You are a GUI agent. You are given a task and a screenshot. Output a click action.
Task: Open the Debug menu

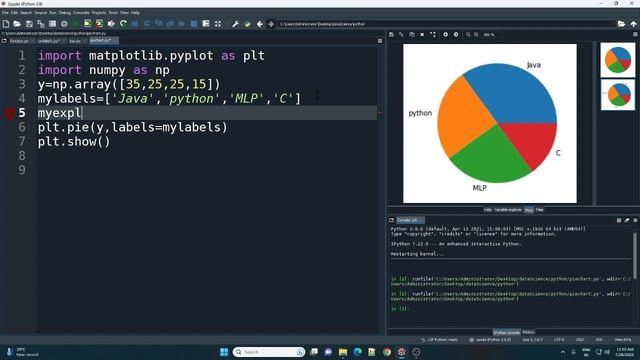pyautogui.click(x=64, y=13)
